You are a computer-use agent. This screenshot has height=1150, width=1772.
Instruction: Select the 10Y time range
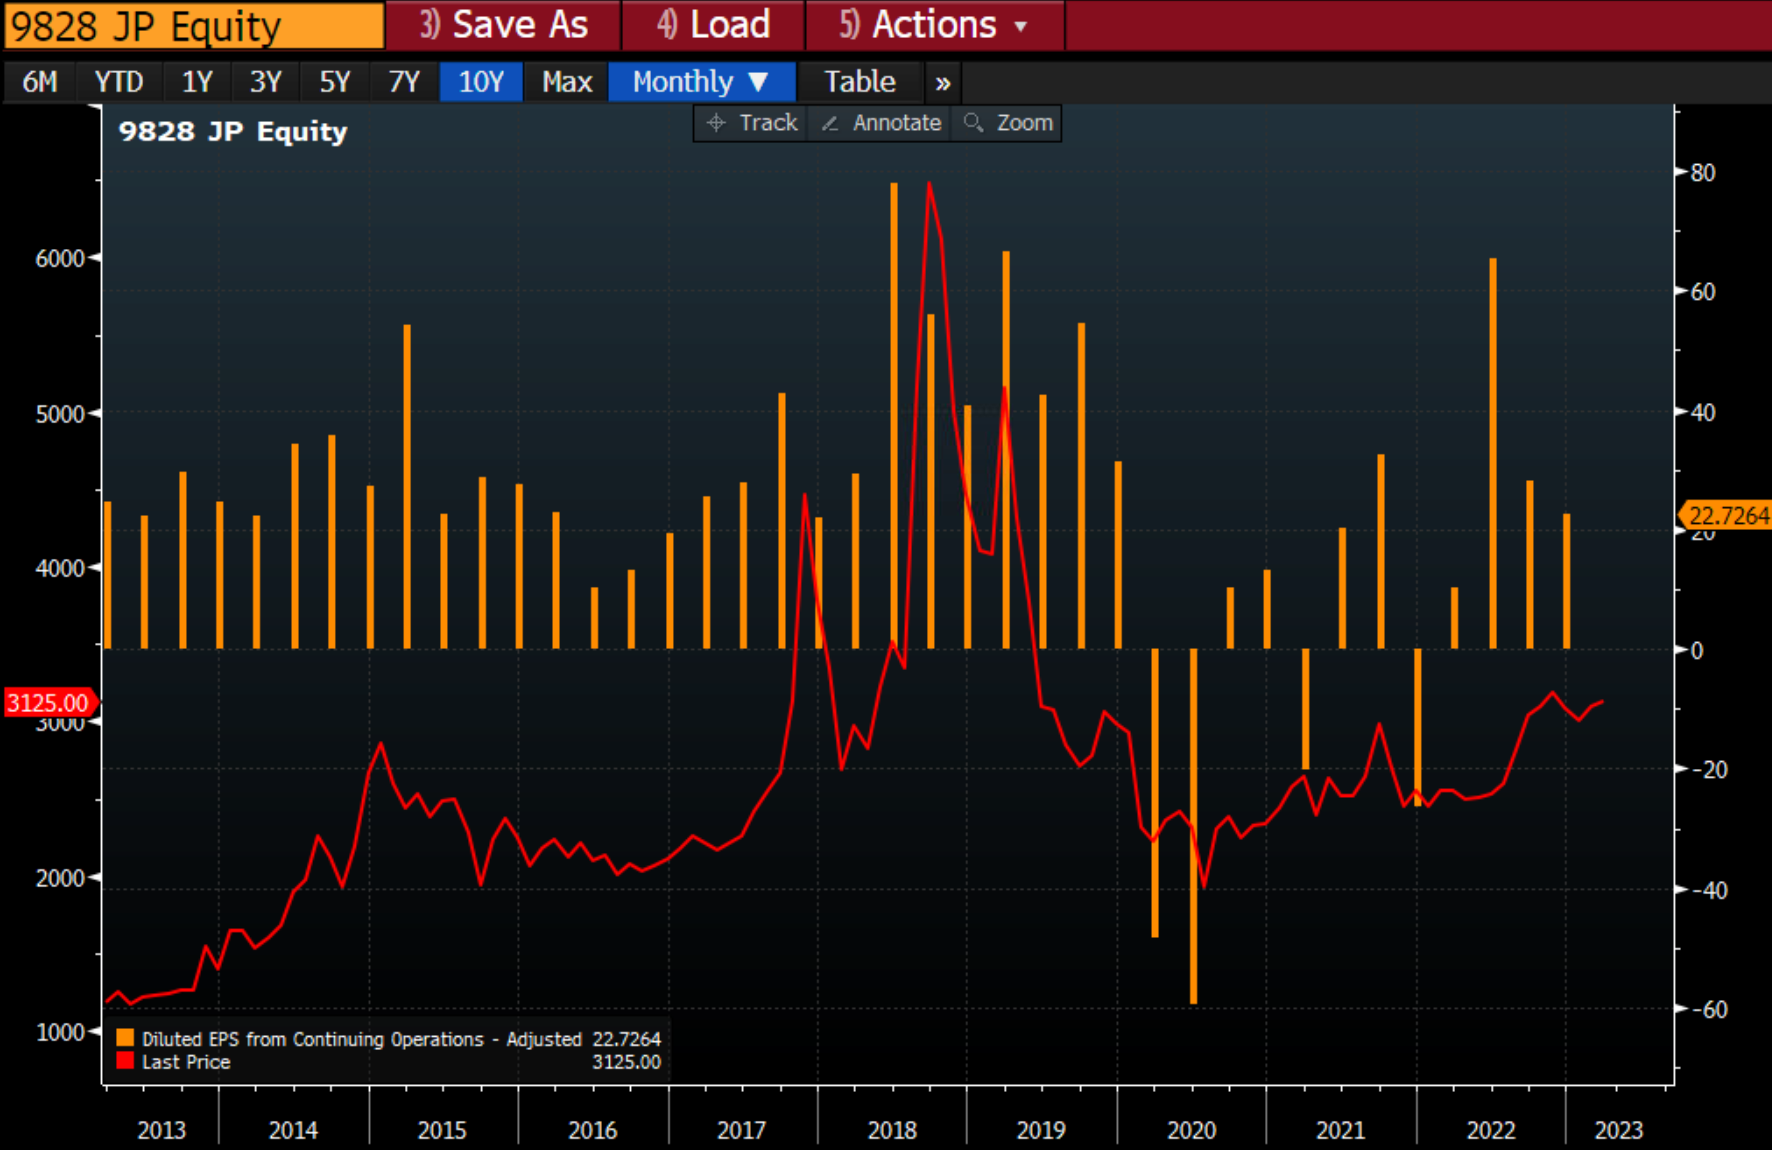480,82
